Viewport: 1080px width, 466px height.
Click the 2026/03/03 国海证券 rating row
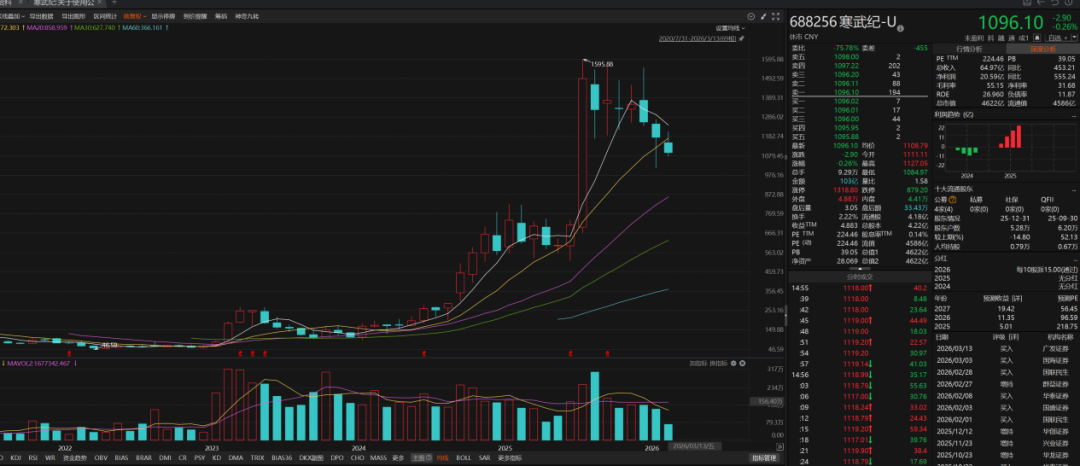point(1007,359)
